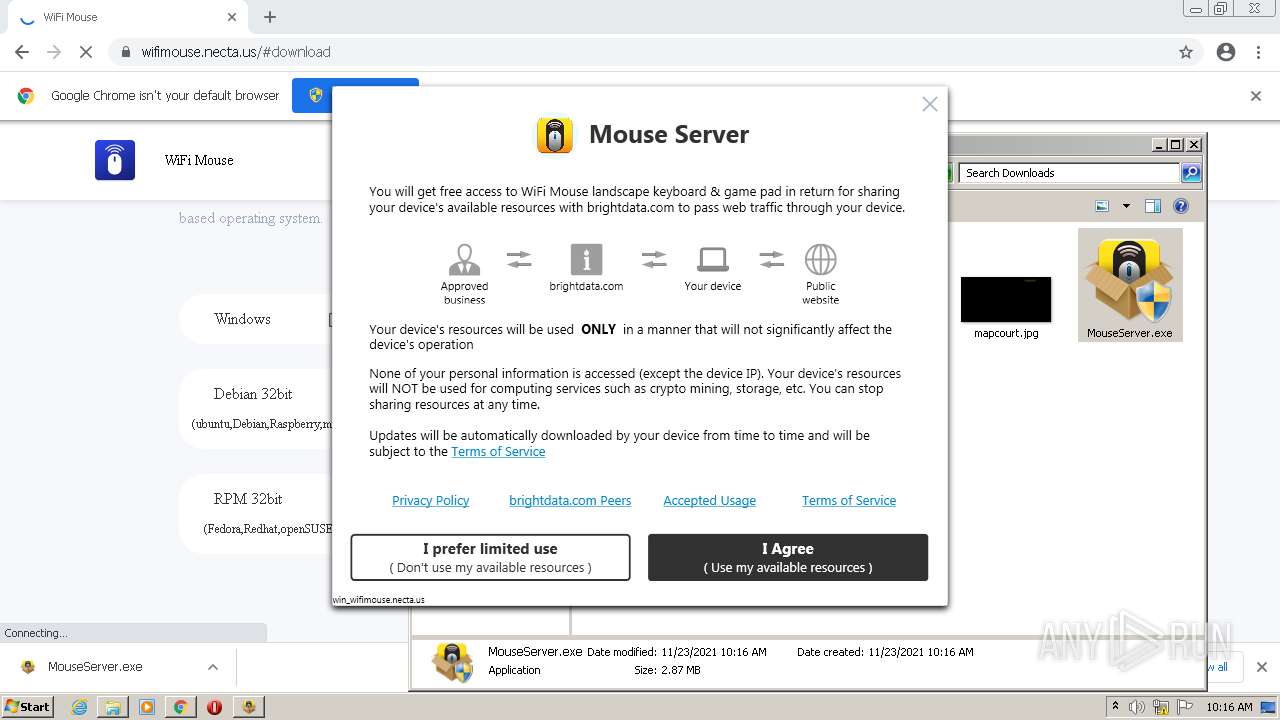1280x720 pixels.
Task: Close the Chrome downloads shelf
Action: [x=1262, y=667]
